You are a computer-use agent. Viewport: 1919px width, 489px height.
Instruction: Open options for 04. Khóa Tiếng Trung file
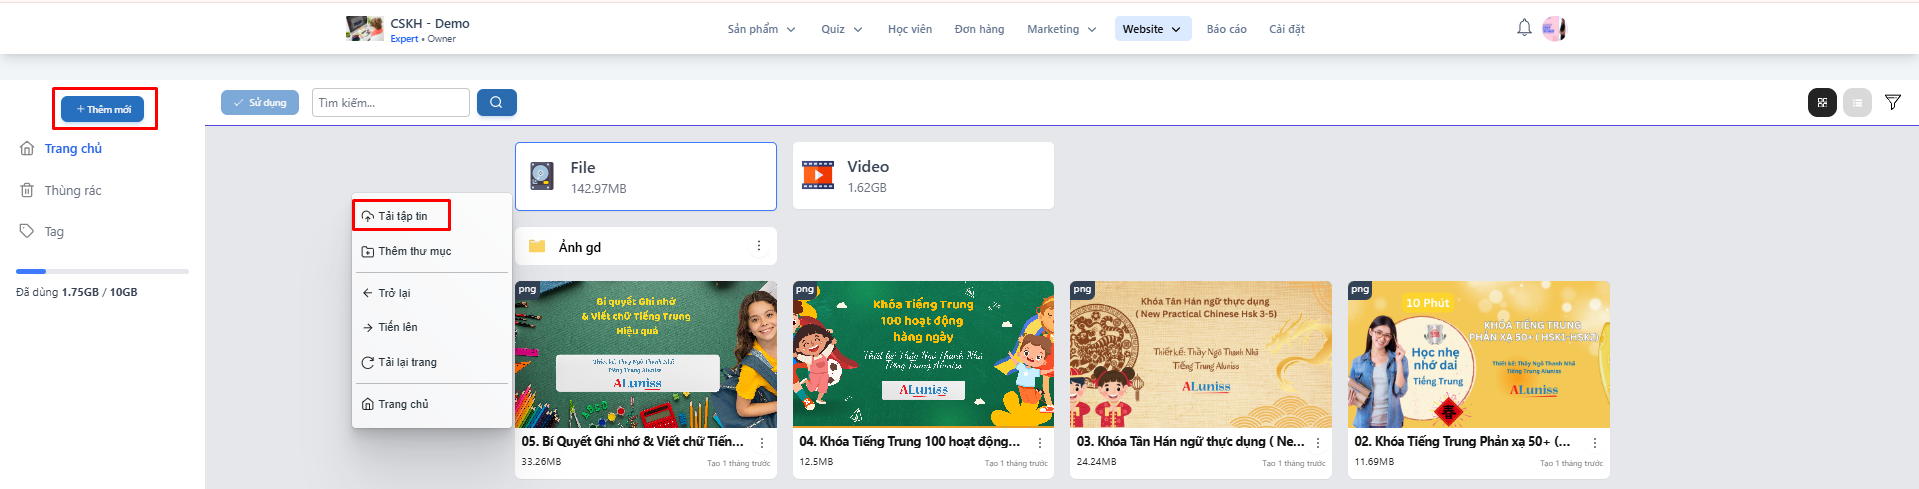[1040, 442]
